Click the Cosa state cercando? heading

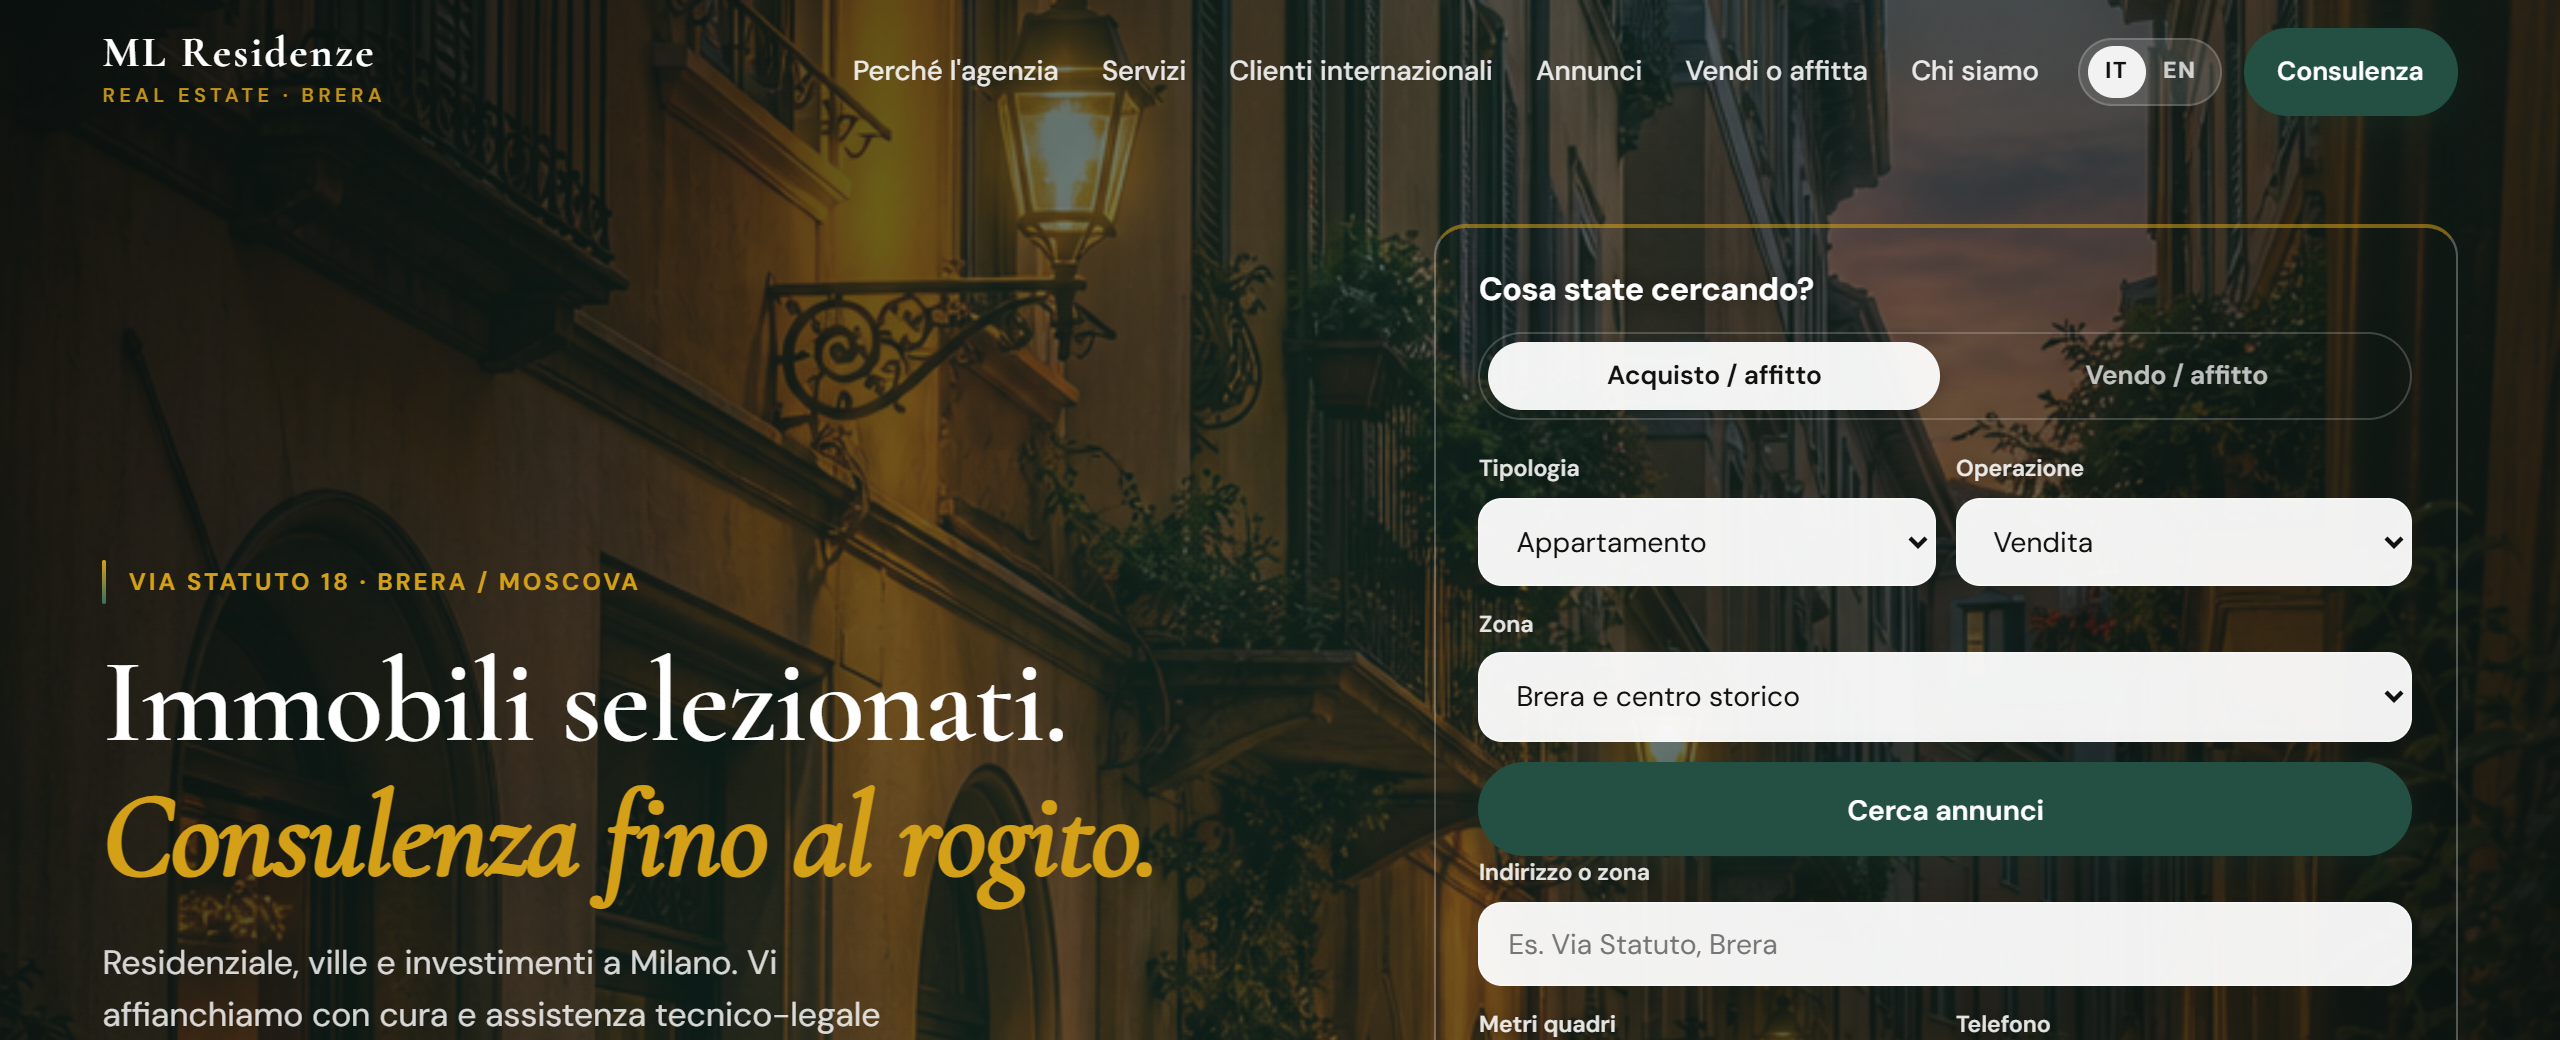tap(1646, 289)
